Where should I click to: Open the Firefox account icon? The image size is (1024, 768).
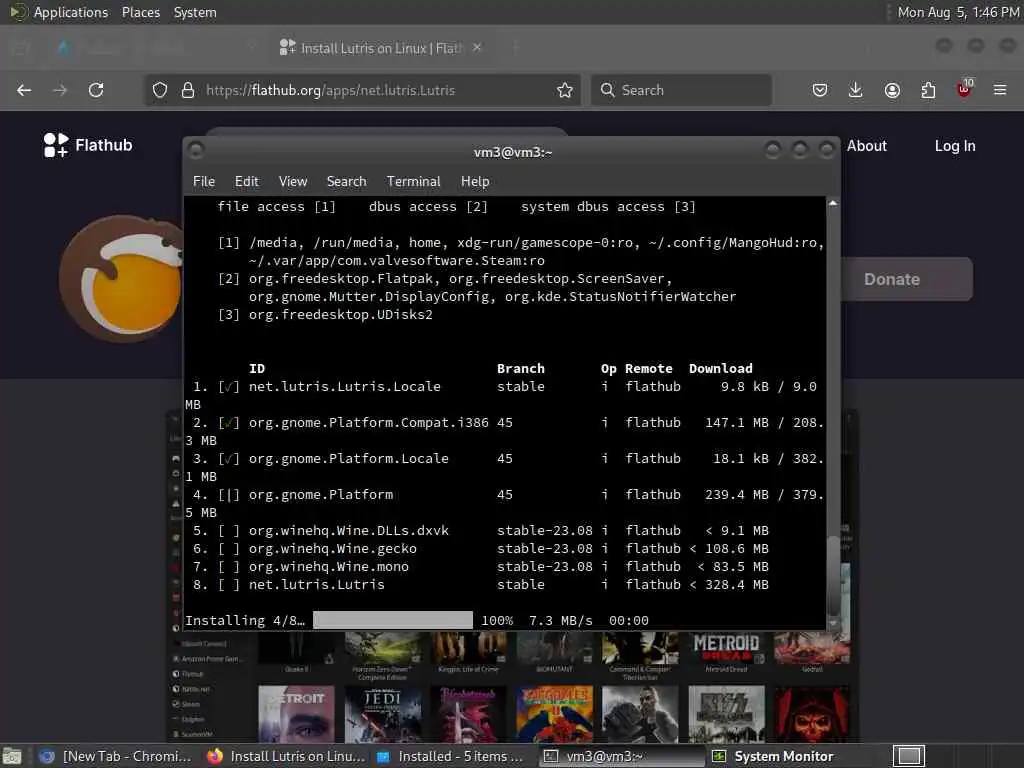click(x=892, y=90)
